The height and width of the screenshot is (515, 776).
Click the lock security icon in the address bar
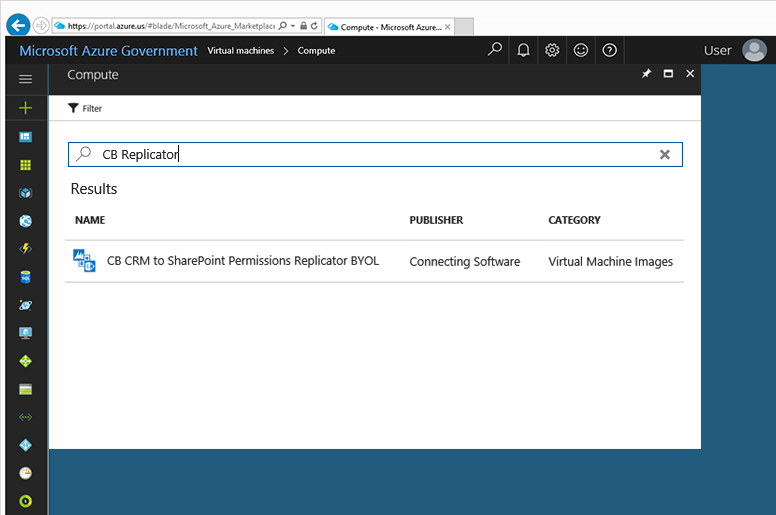click(x=303, y=26)
